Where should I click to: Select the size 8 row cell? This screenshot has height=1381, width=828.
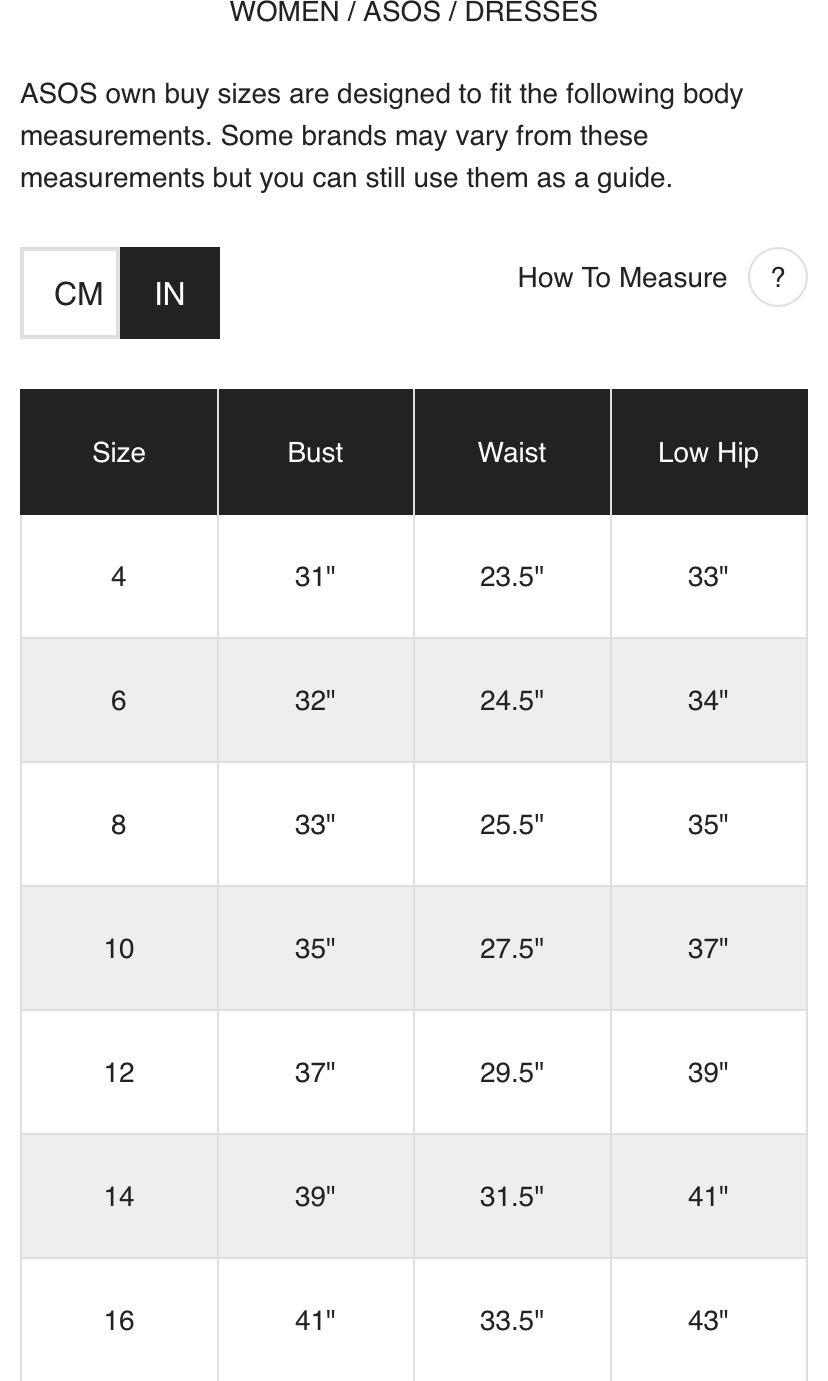point(119,825)
